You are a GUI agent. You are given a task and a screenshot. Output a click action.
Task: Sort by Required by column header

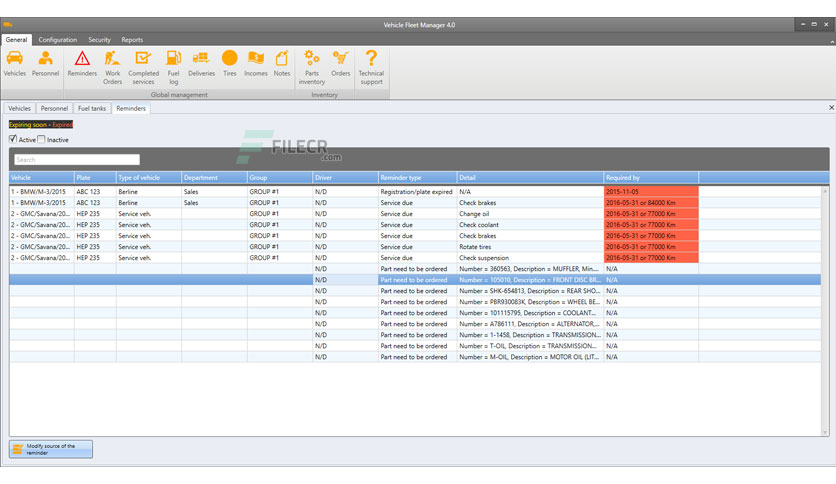point(651,178)
